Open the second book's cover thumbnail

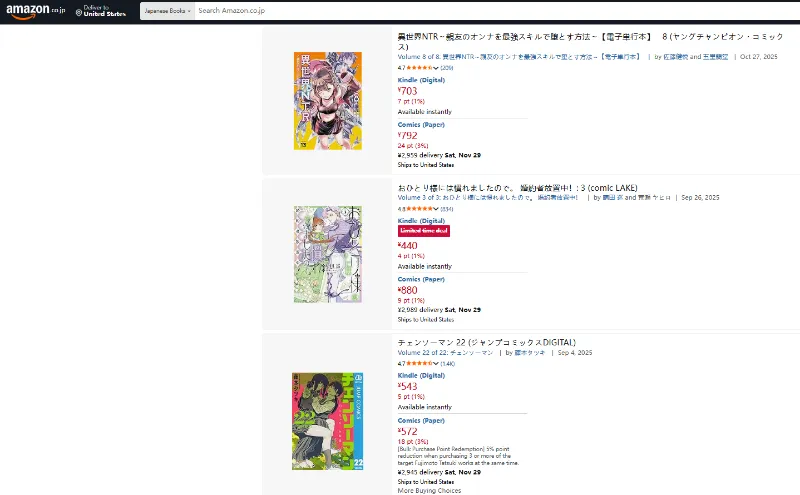coord(328,254)
